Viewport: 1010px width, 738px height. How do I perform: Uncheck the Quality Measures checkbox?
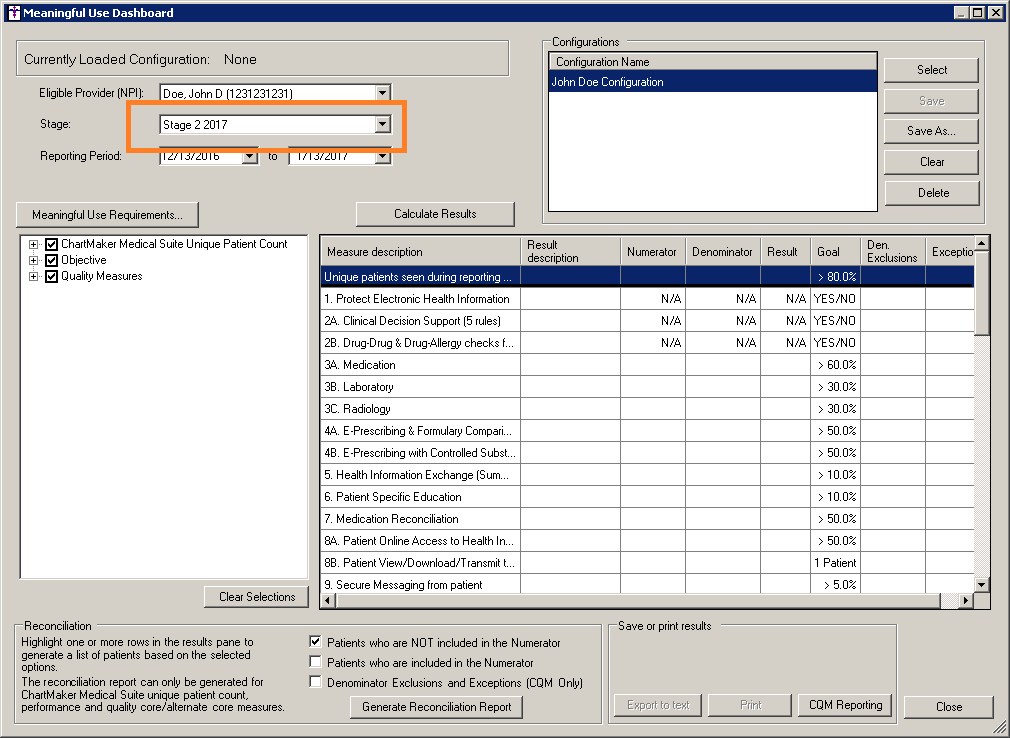(52, 276)
